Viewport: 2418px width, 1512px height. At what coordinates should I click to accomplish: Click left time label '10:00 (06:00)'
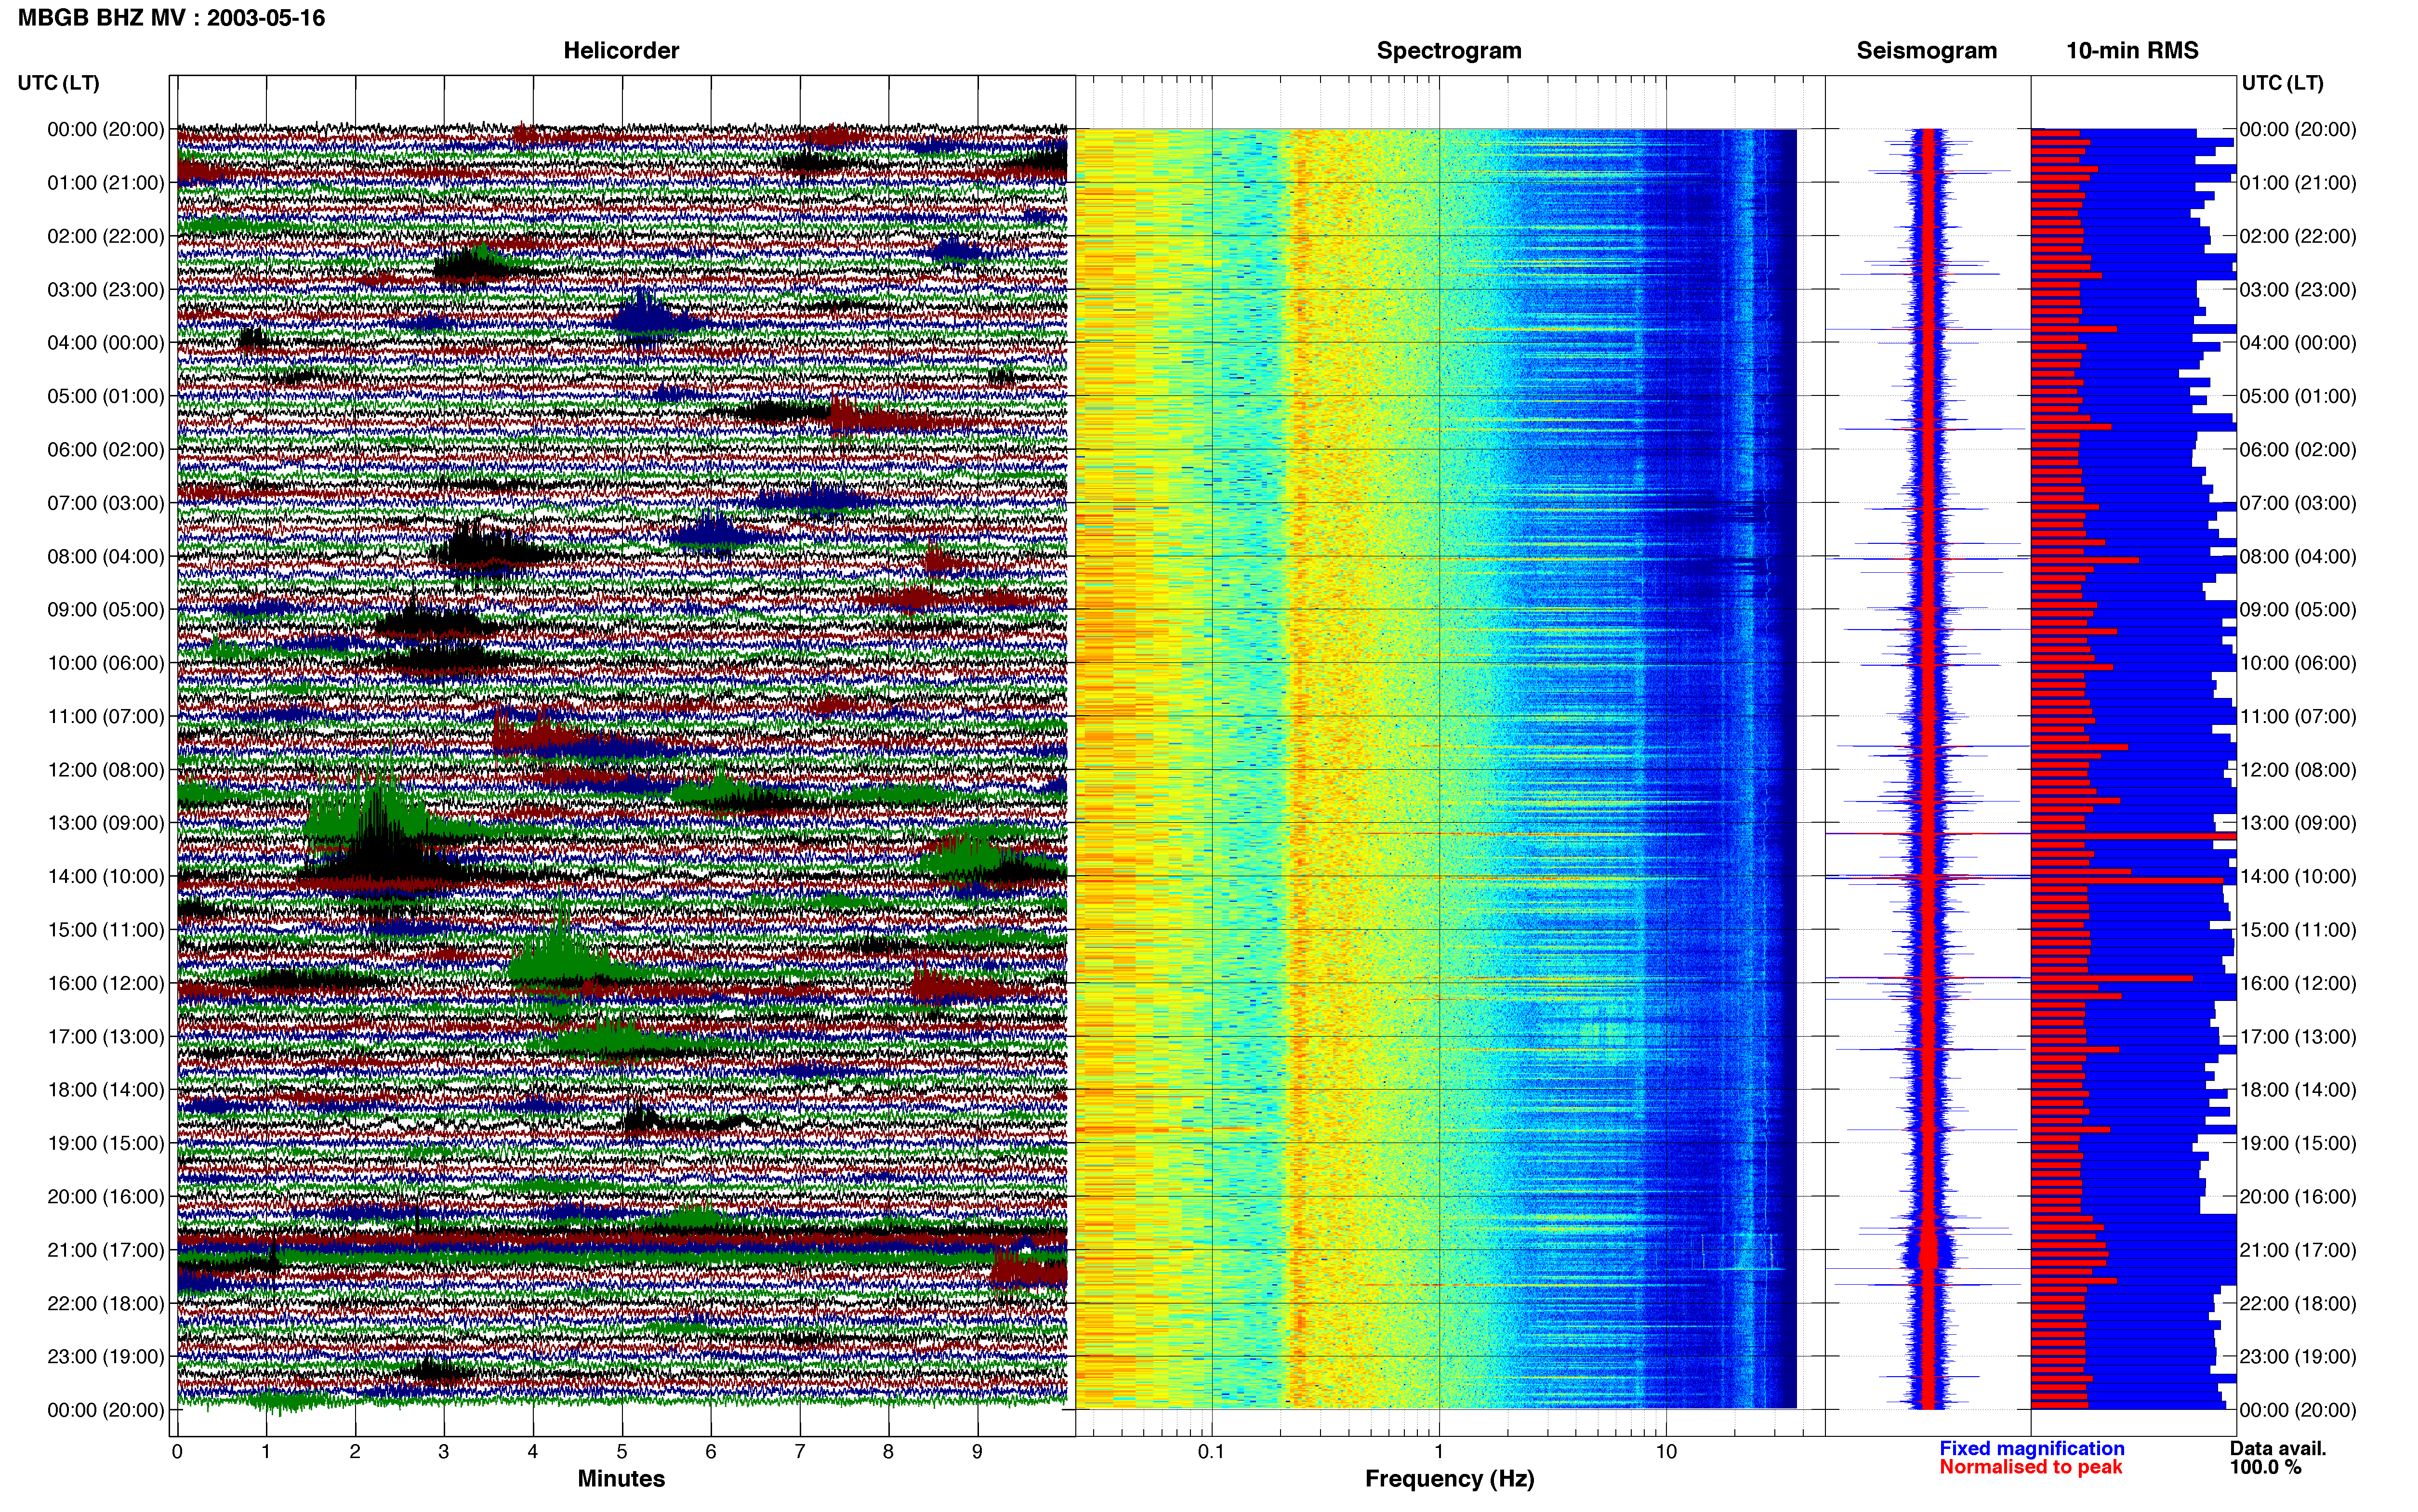(x=105, y=663)
